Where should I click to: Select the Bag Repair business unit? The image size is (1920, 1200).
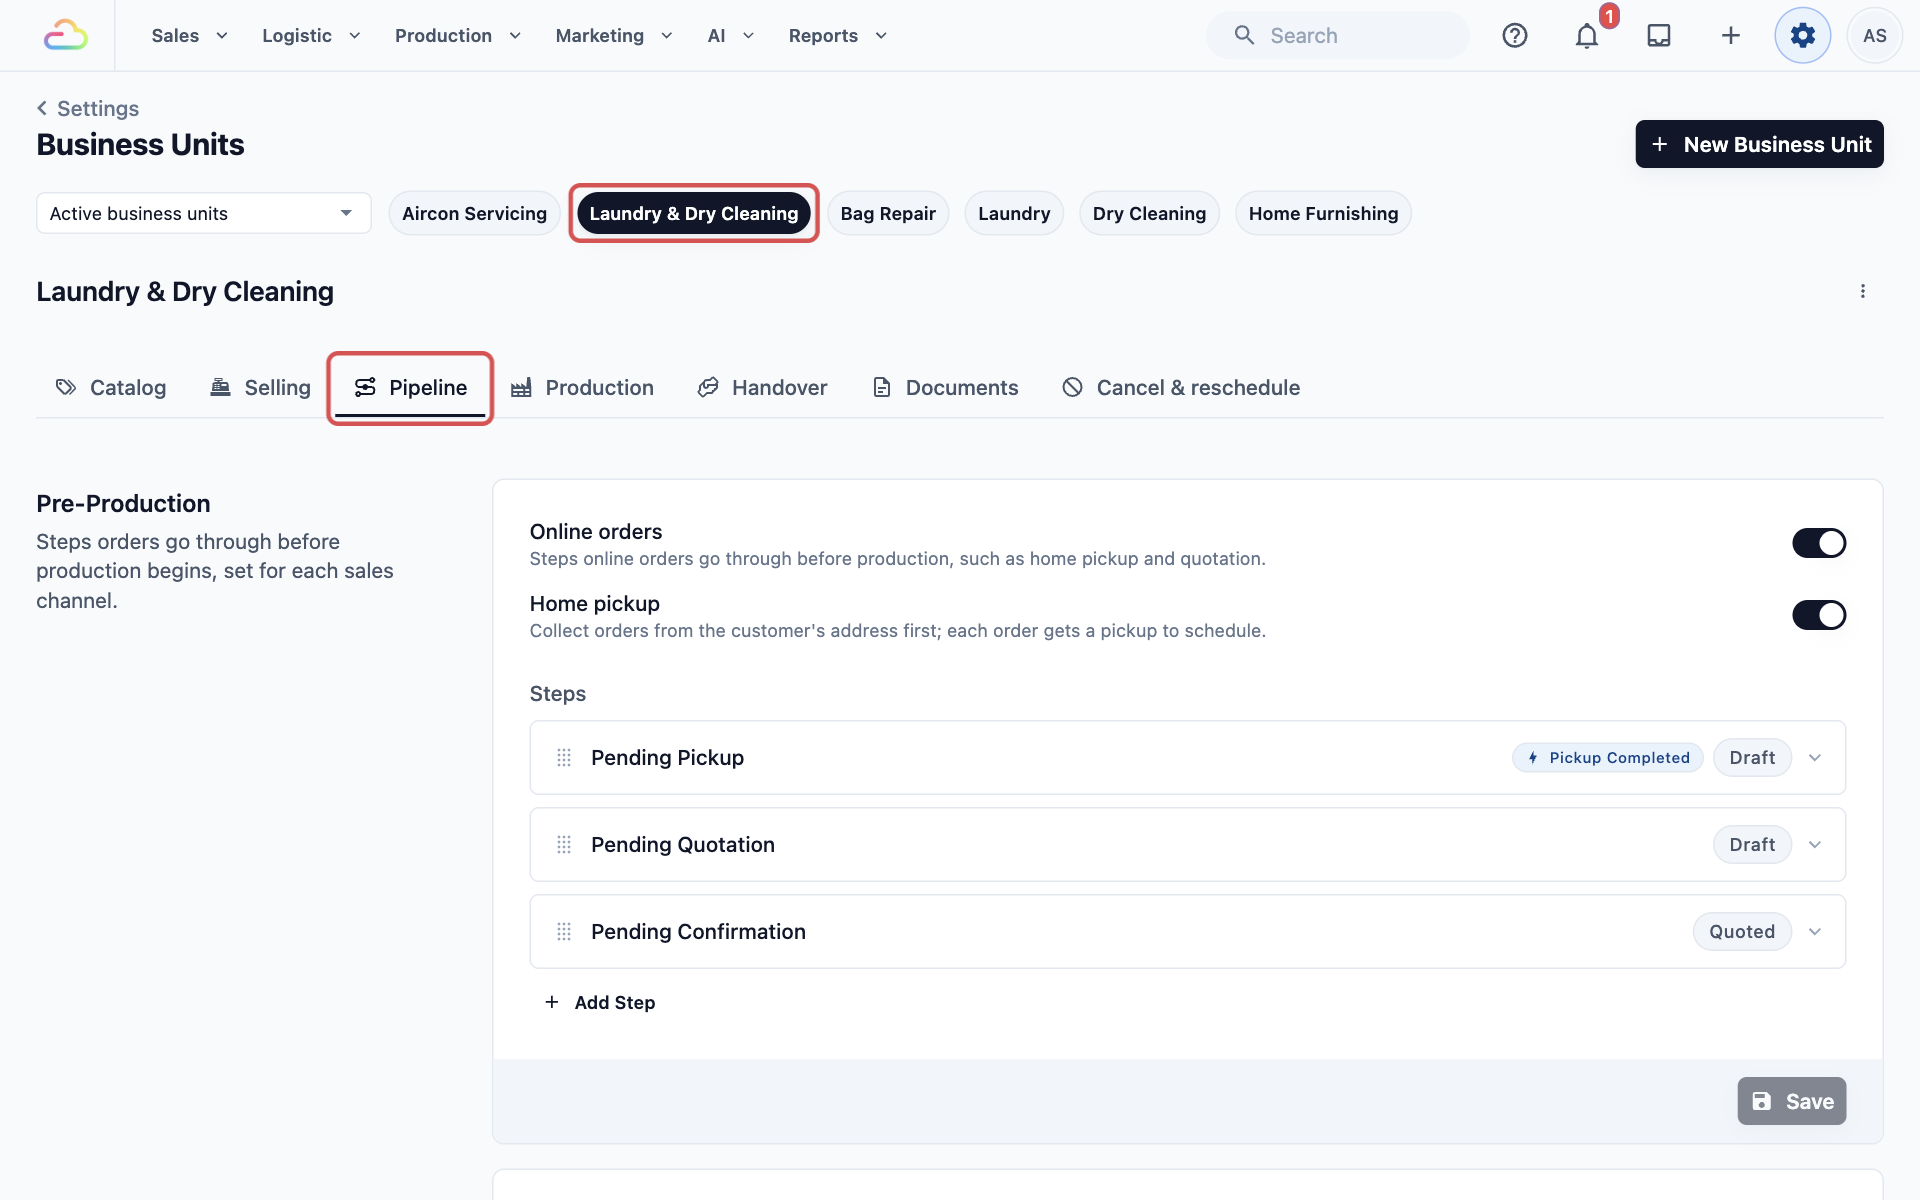click(x=888, y=213)
